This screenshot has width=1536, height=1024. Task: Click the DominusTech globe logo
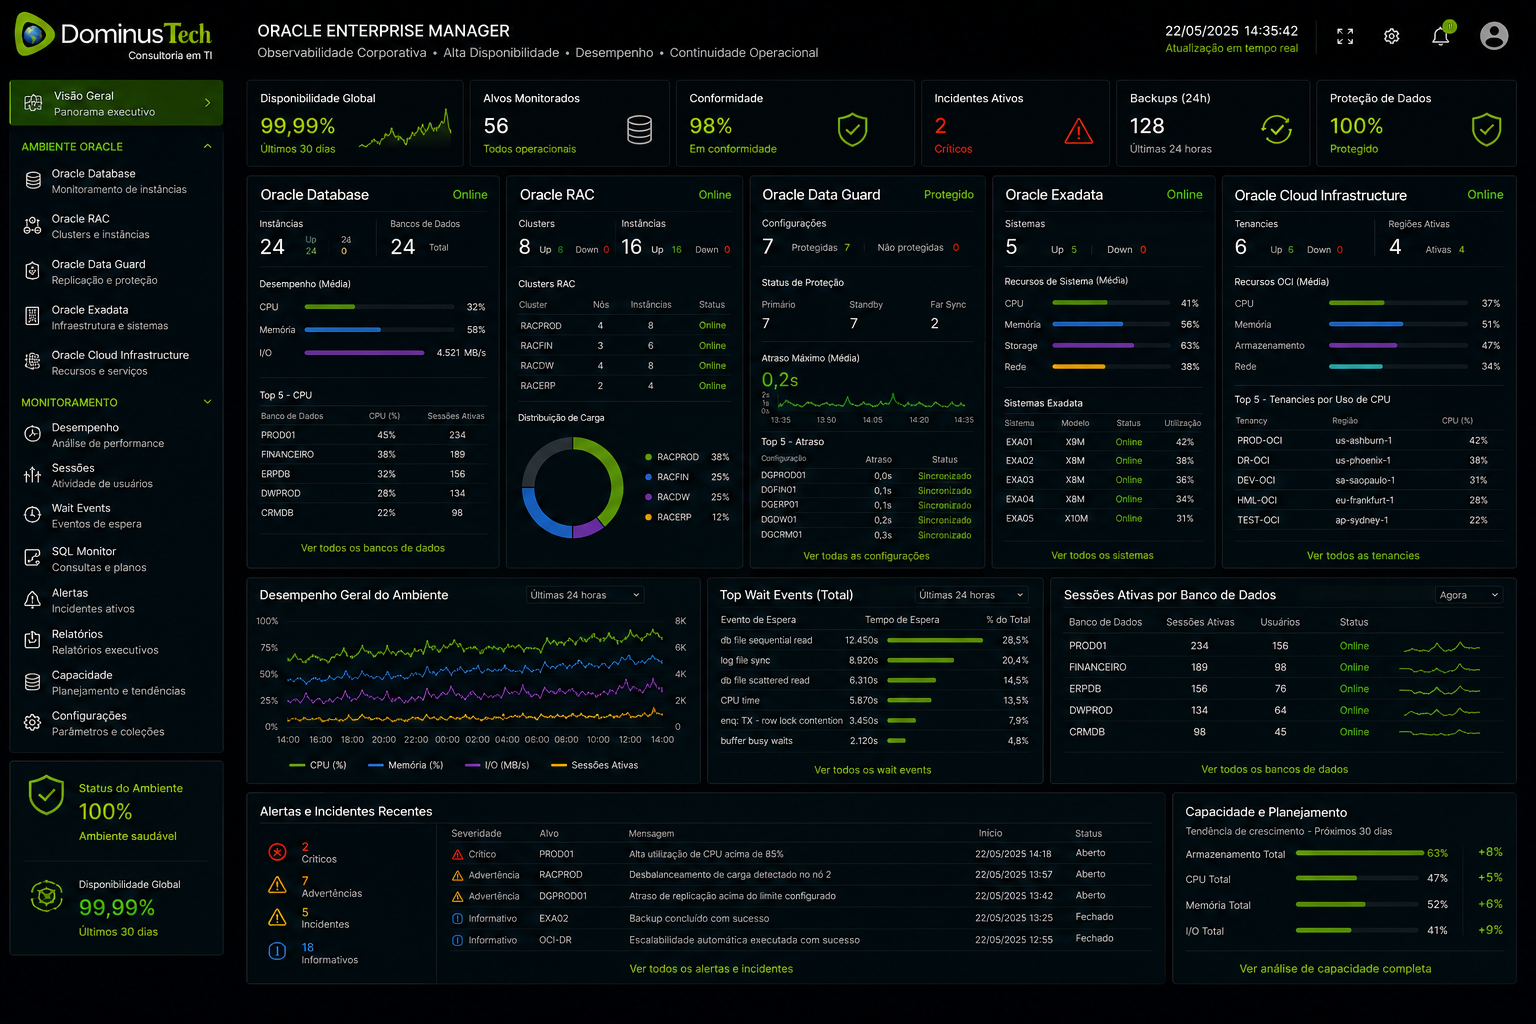point(34,34)
